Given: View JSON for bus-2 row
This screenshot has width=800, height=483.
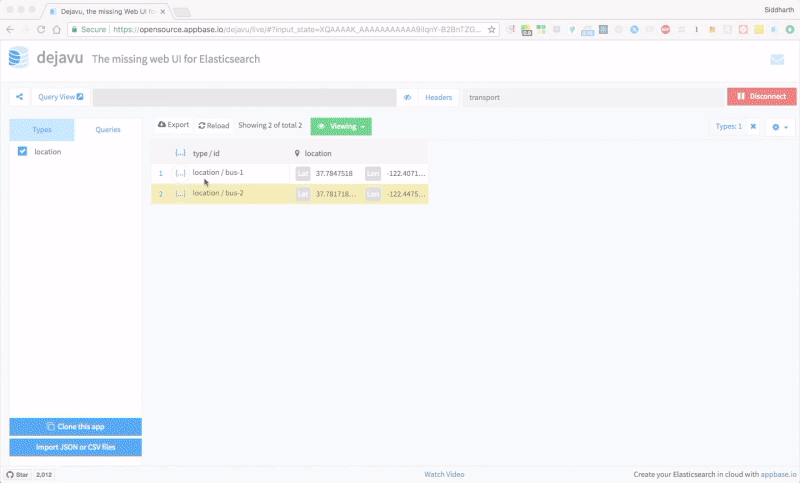Looking at the screenshot, I should coord(180,194).
